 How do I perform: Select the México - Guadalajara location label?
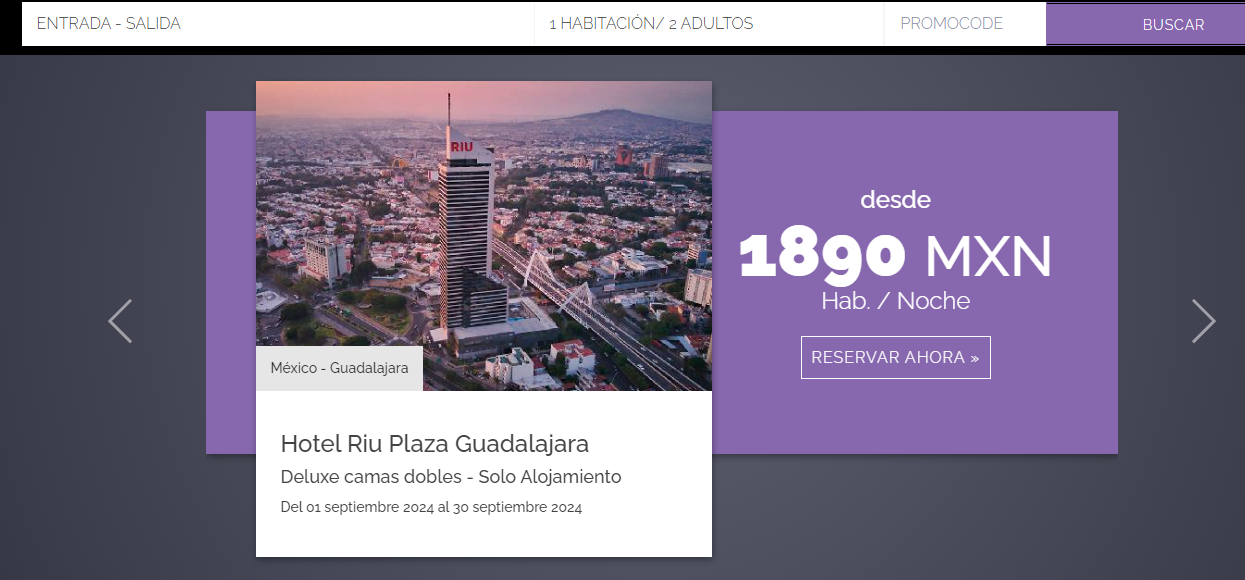tap(339, 367)
